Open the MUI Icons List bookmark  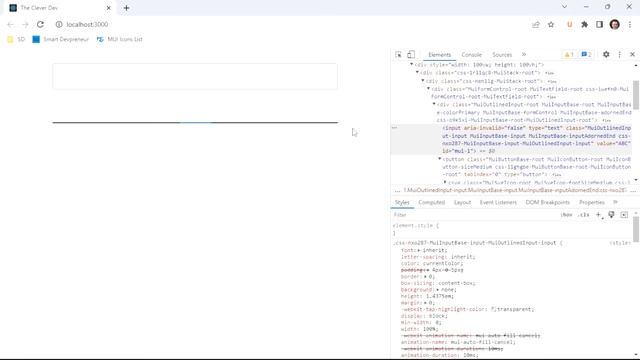(x=120, y=39)
